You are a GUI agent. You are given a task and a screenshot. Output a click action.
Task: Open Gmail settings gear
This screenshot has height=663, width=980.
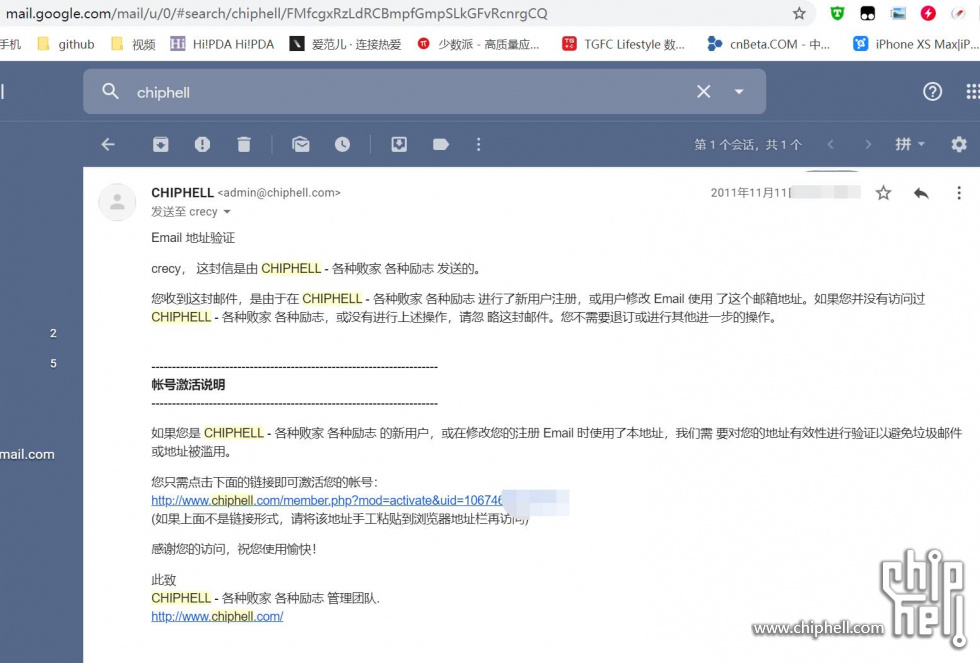click(959, 144)
